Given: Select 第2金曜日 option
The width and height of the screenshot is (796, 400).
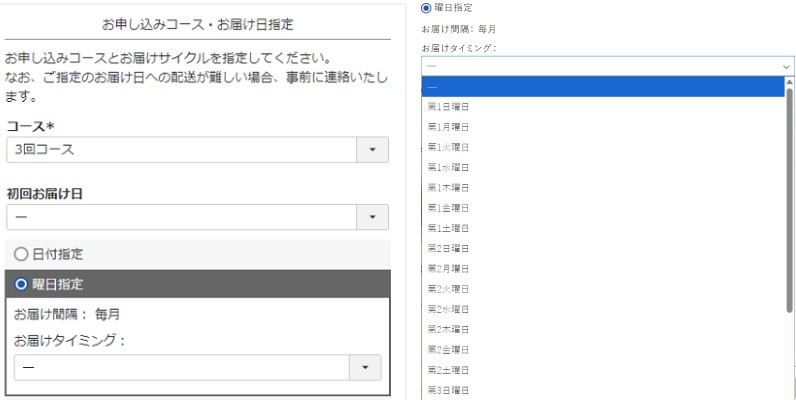Looking at the screenshot, I should 448,349.
